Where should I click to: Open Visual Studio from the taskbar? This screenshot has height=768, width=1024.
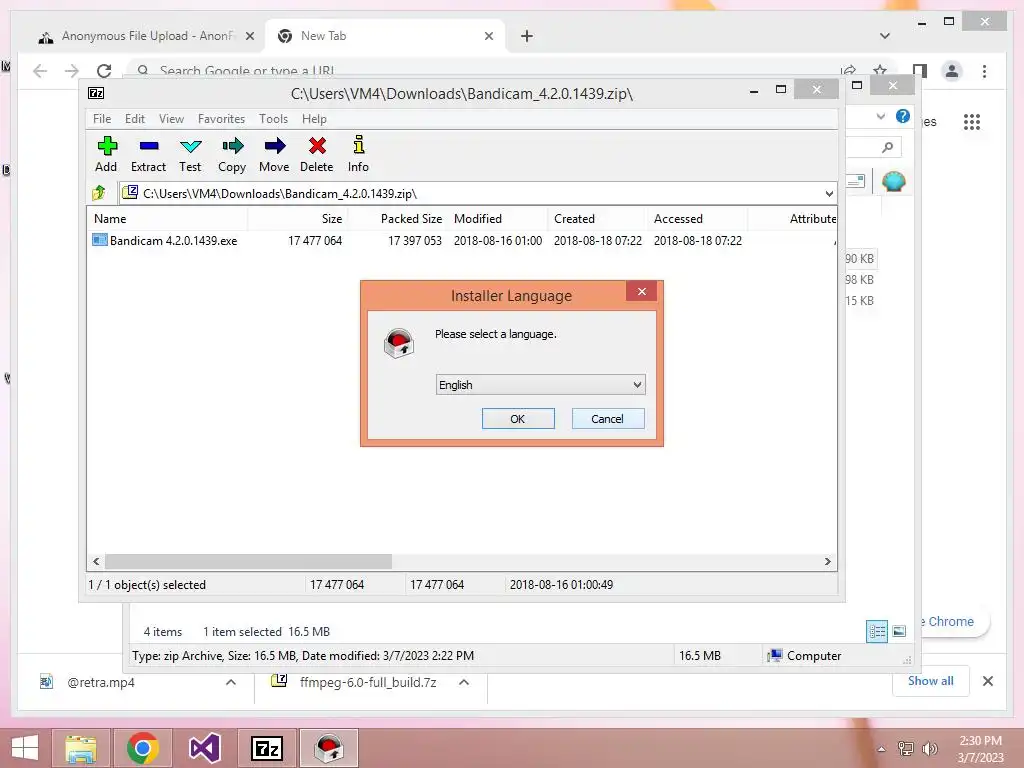(204, 748)
